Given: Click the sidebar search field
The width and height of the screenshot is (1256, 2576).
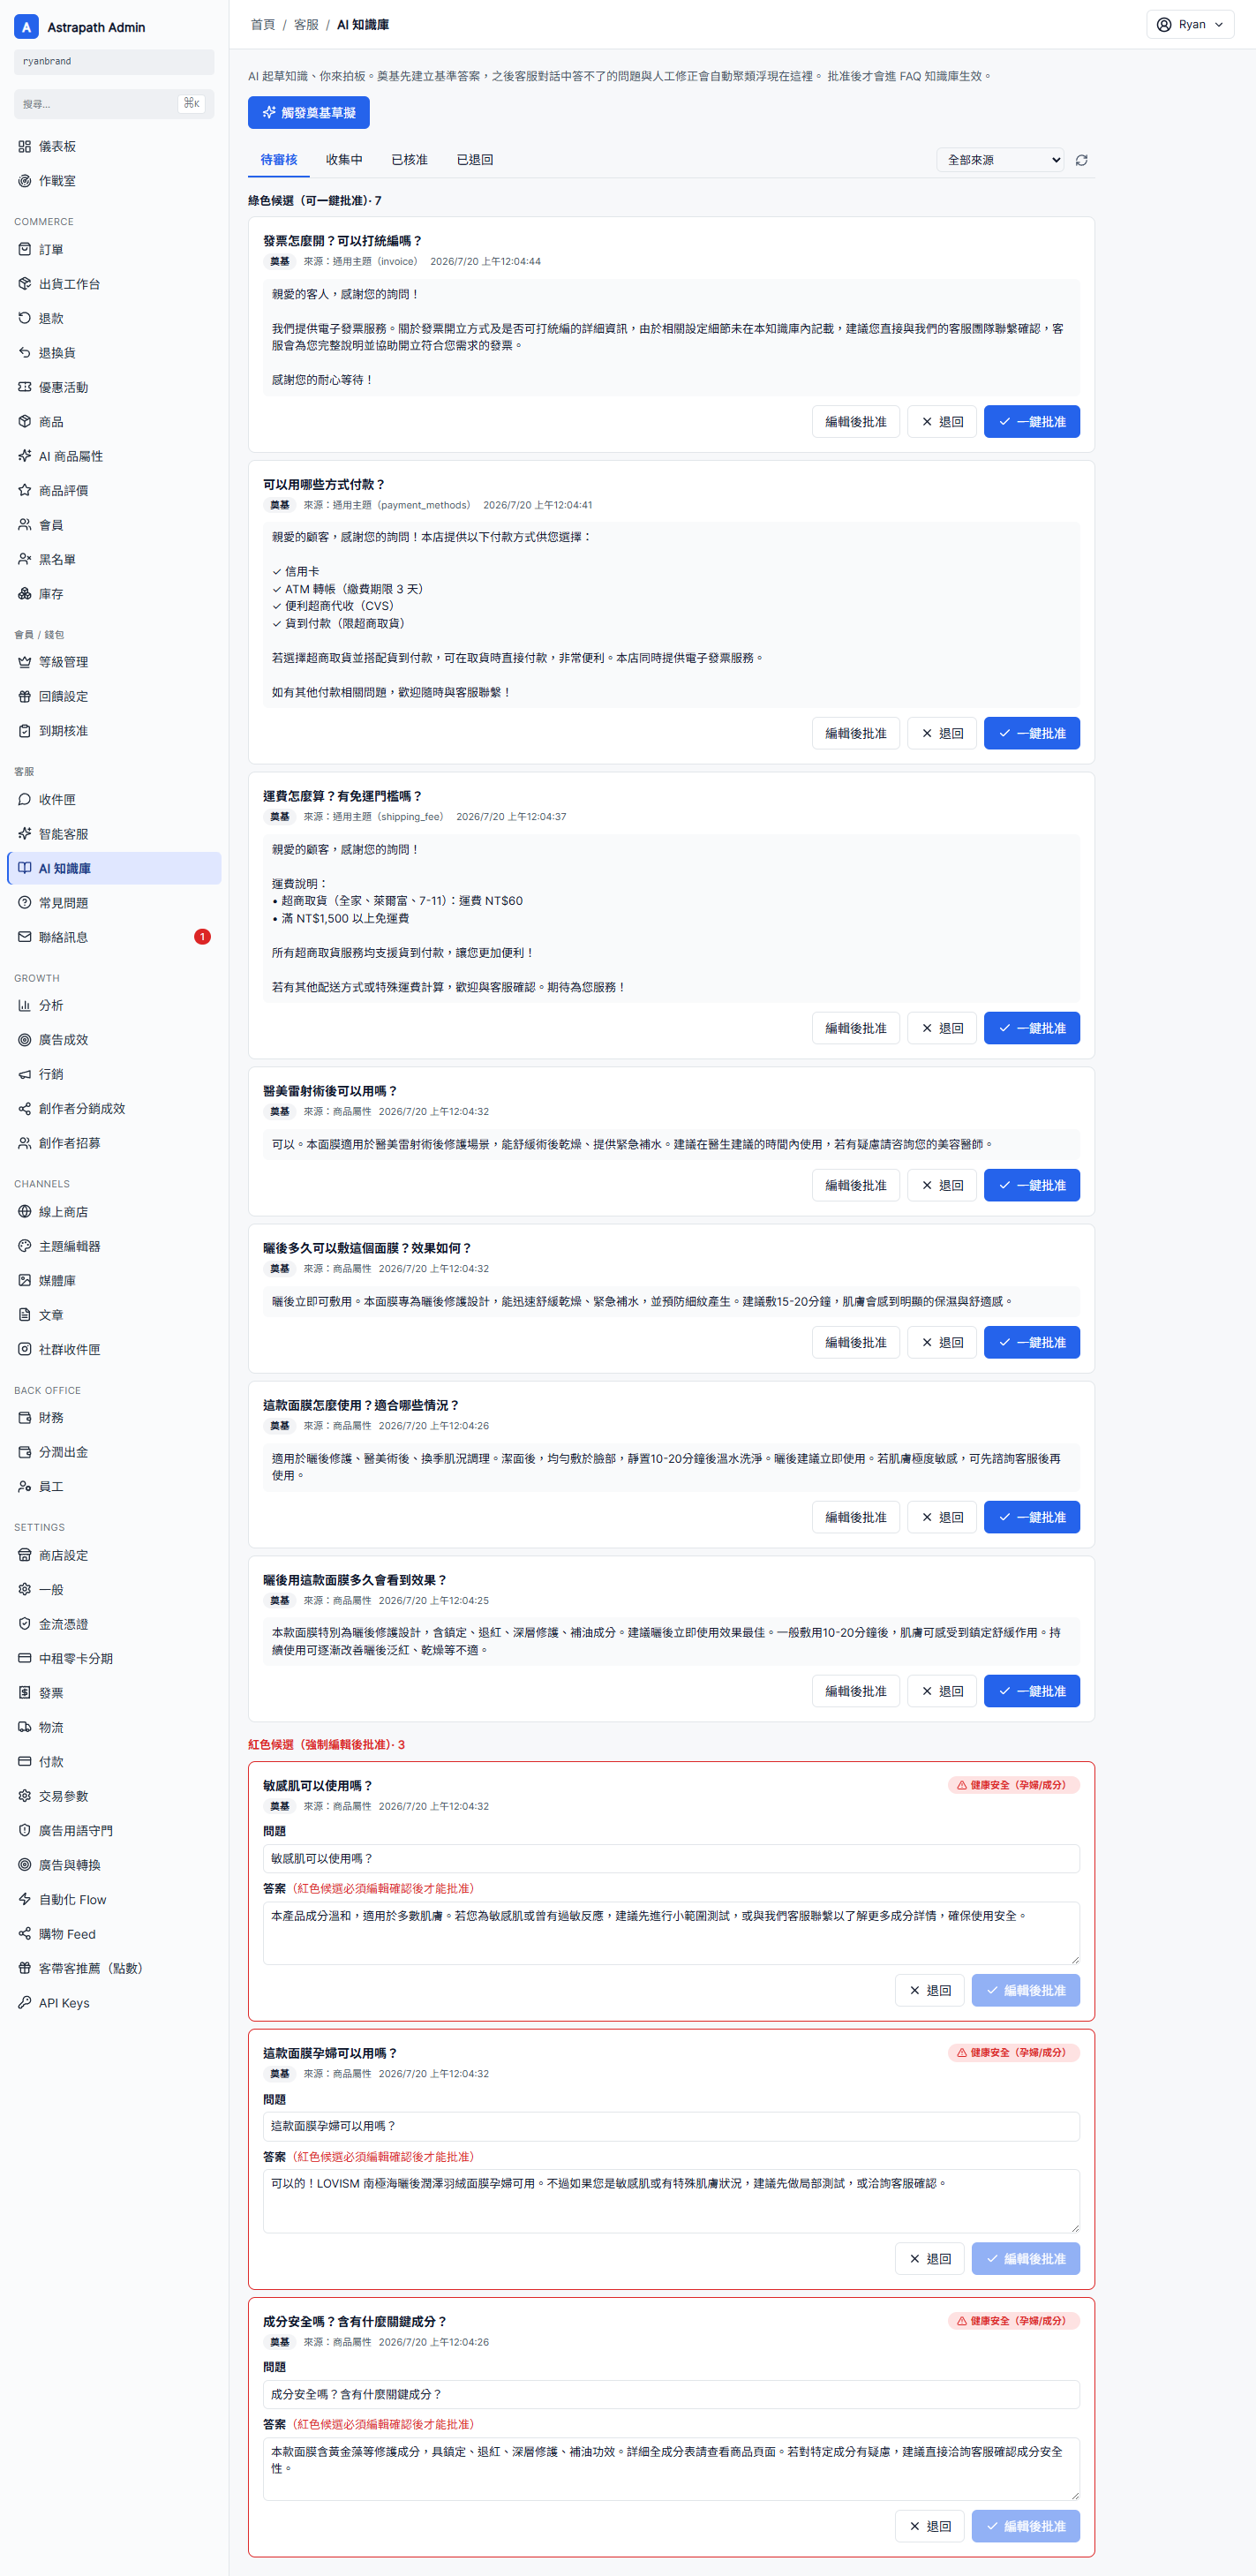Looking at the screenshot, I should pos(114,104).
